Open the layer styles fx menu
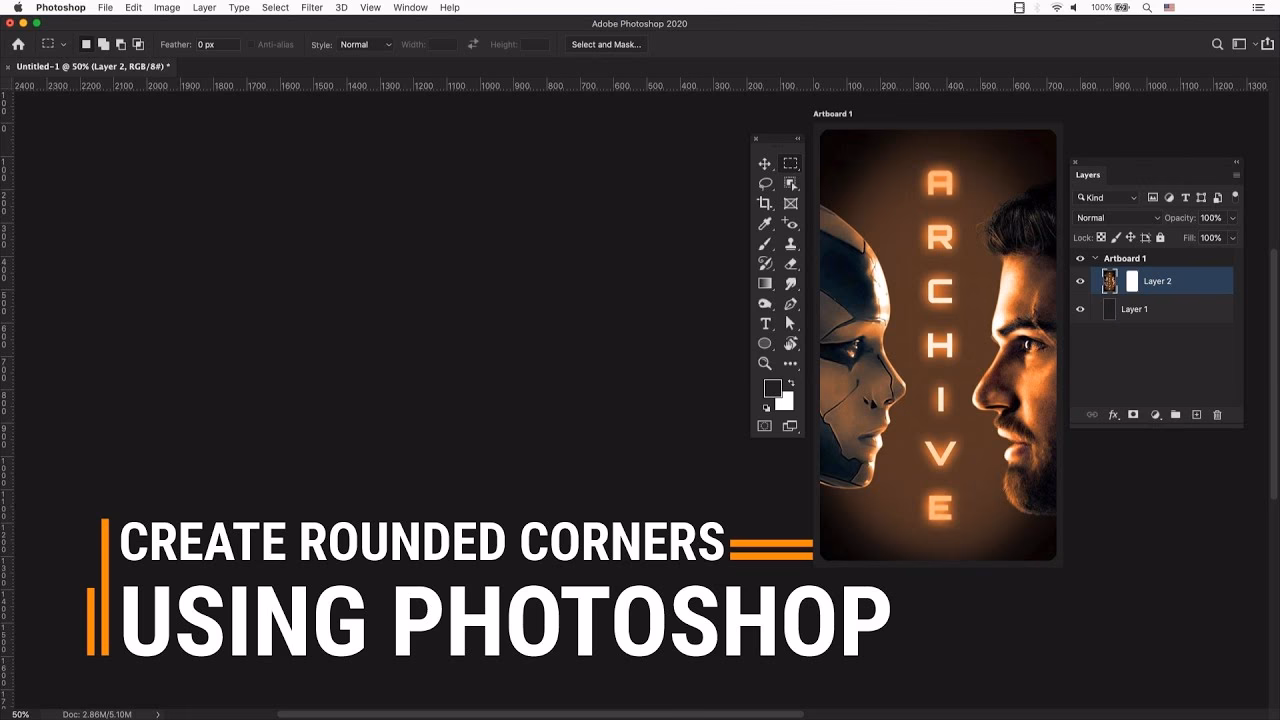This screenshot has width=1280, height=720. click(1114, 414)
